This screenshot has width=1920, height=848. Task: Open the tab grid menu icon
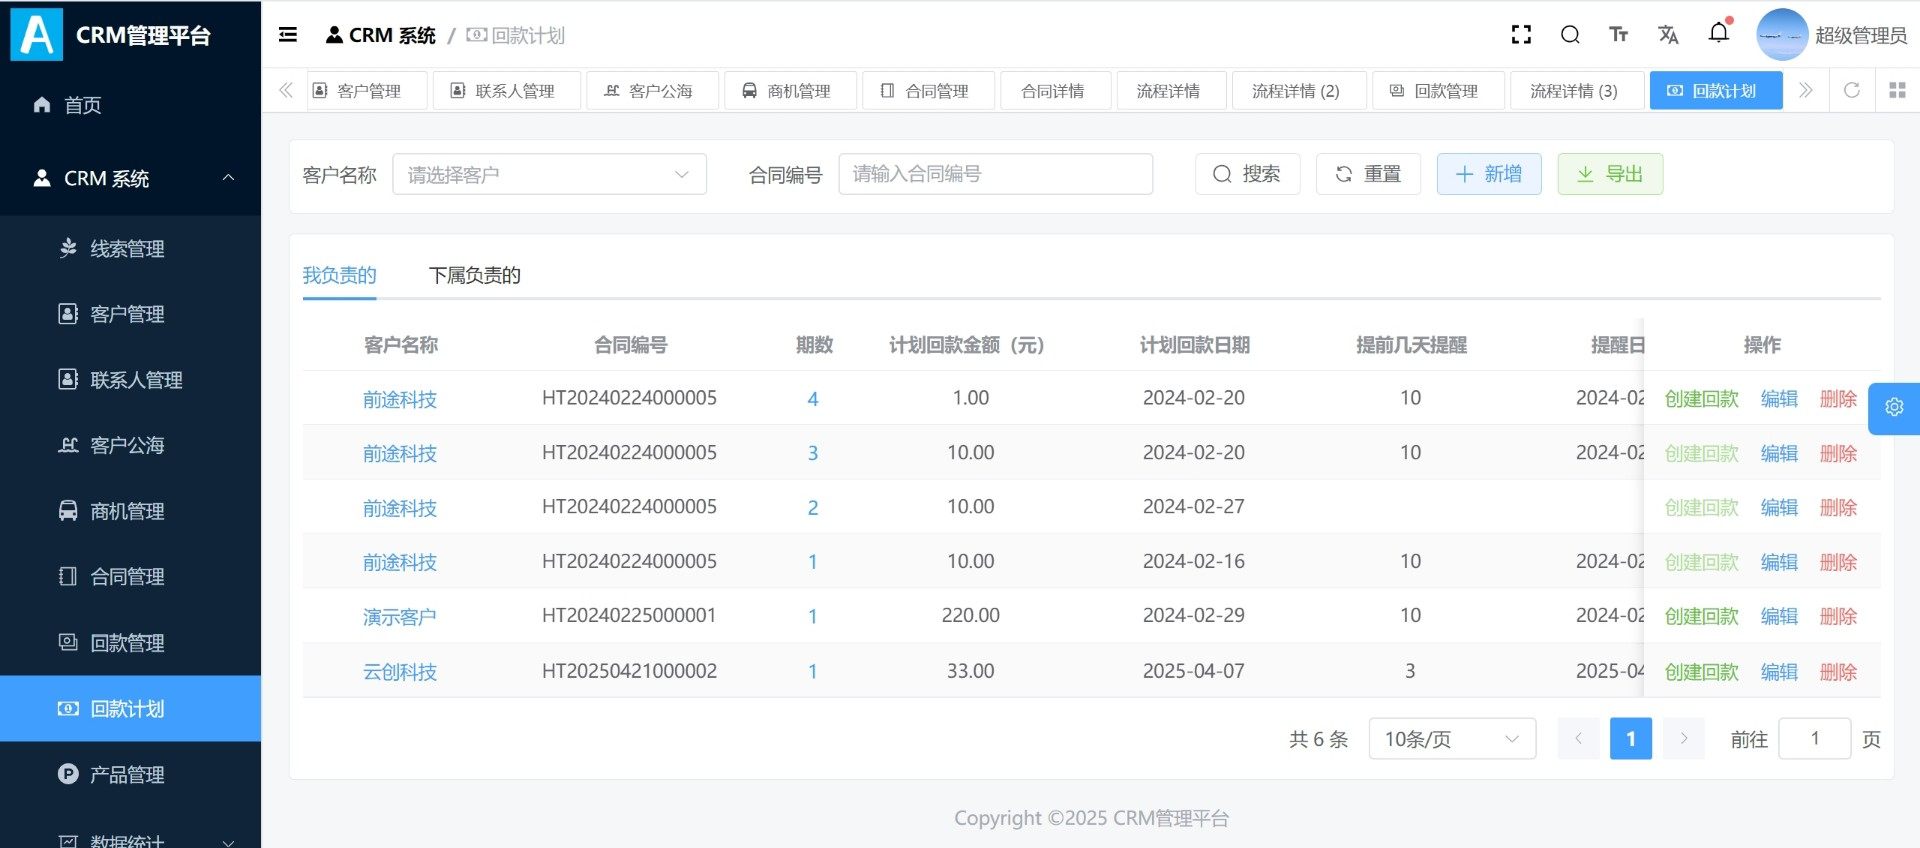(1897, 91)
